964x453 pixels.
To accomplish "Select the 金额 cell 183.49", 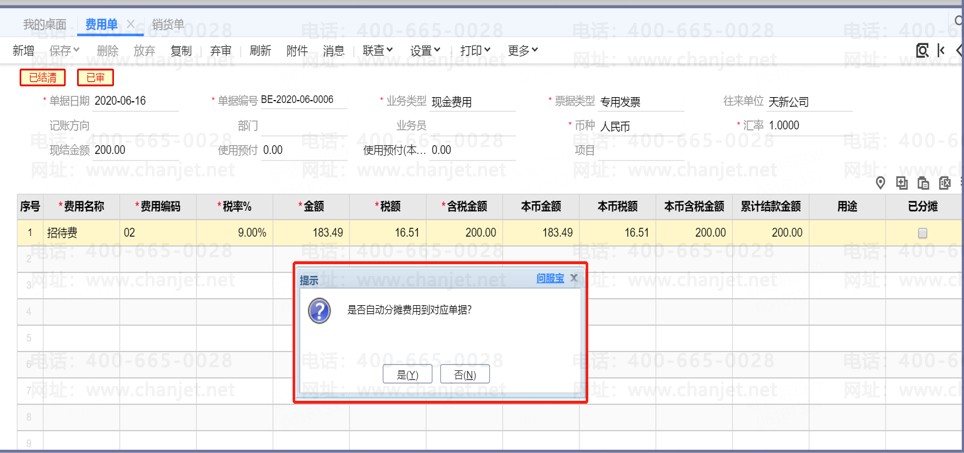I will point(312,233).
